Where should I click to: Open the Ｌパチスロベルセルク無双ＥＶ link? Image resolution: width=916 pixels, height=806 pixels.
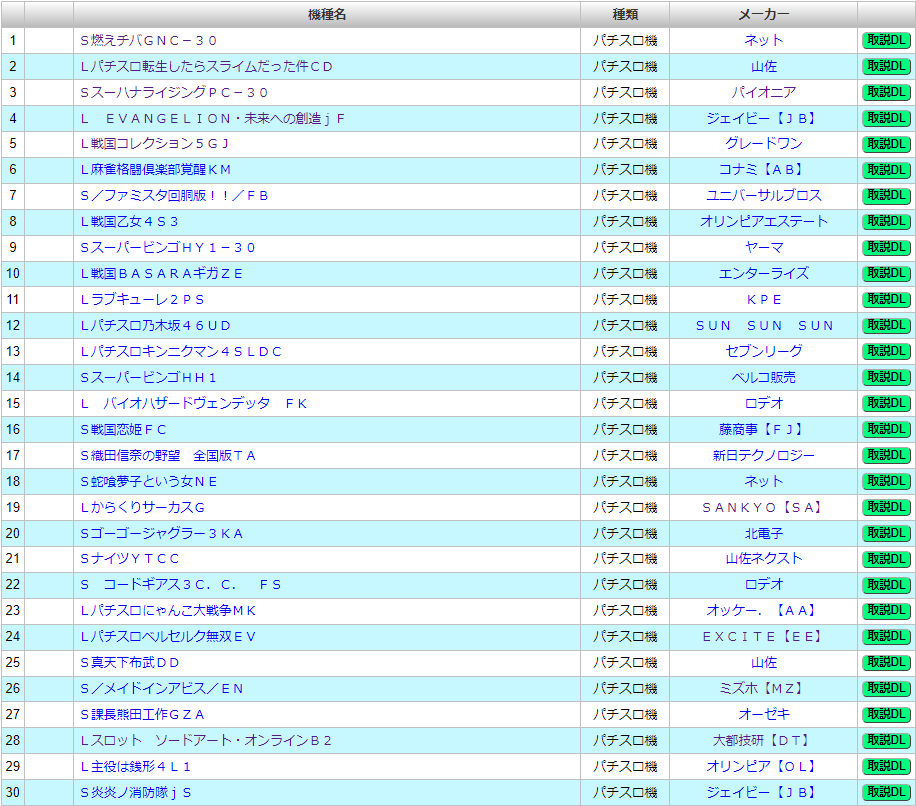click(x=168, y=637)
